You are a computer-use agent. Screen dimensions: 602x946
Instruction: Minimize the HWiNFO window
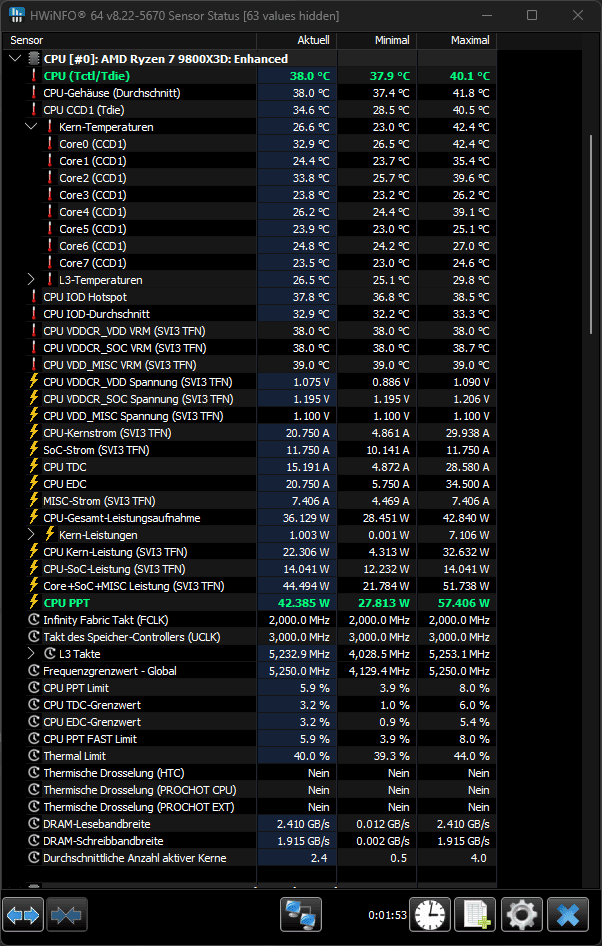point(486,15)
